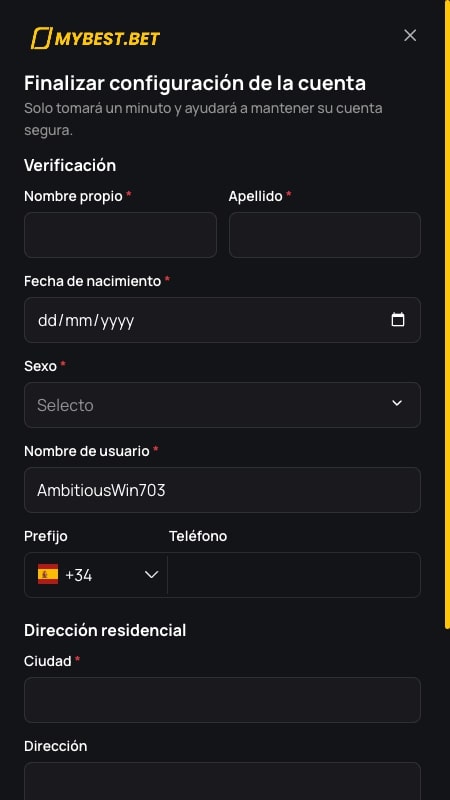The width and height of the screenshot is (450, 800).
Task: Focus the Apellido input field
Action: point(325,235)
